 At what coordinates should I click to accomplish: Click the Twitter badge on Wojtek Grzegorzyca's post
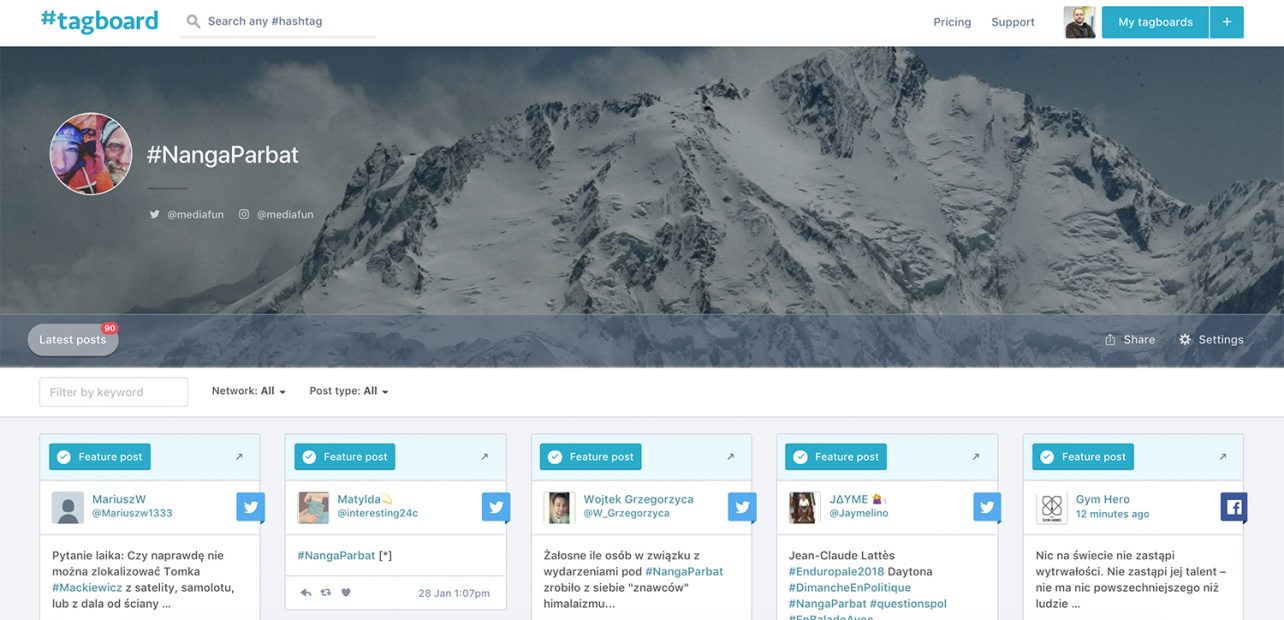point(742,507)
